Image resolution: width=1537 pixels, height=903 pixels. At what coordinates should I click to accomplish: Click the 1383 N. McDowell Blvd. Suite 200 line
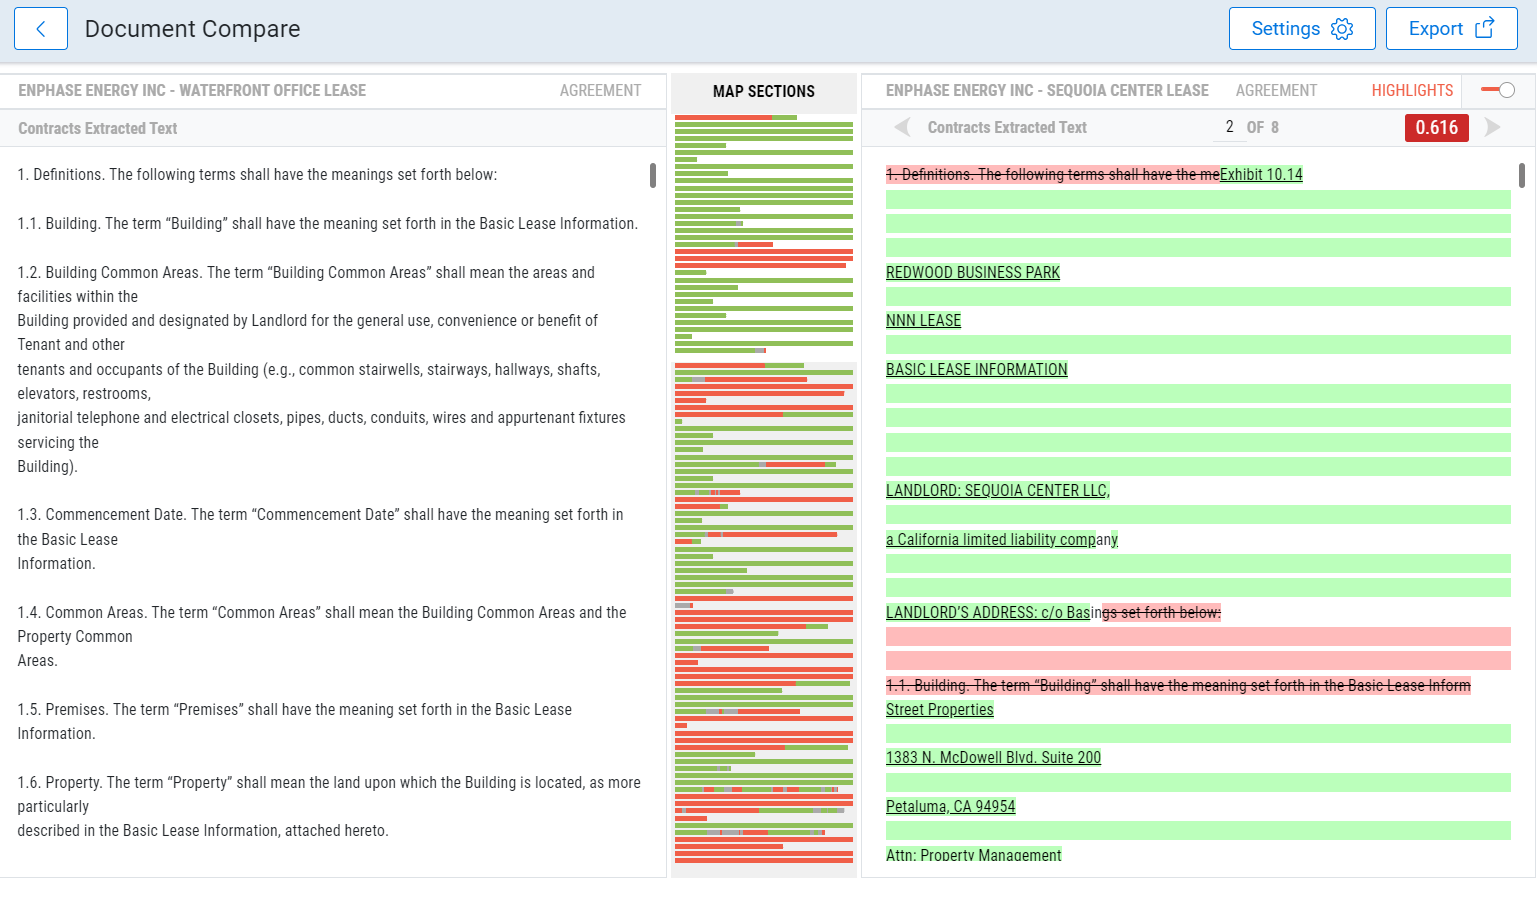(993, 757)
